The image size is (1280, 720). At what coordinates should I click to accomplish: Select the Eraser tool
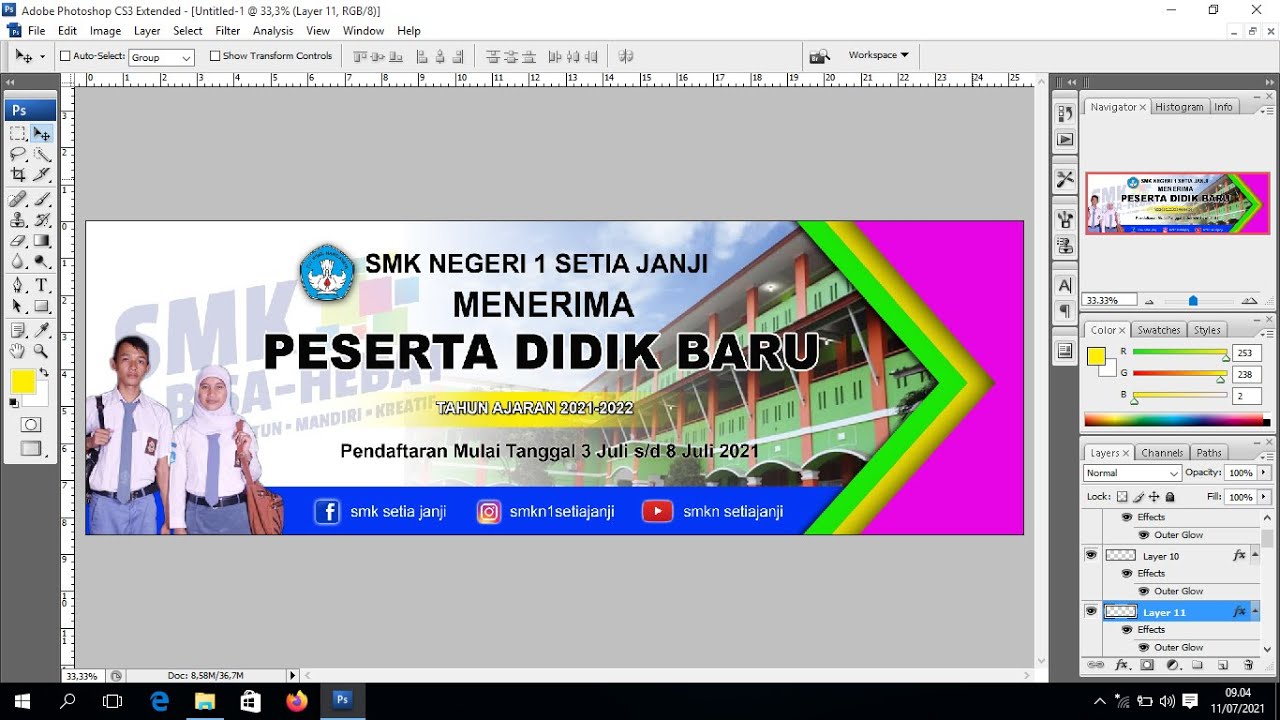click(18, 241)
